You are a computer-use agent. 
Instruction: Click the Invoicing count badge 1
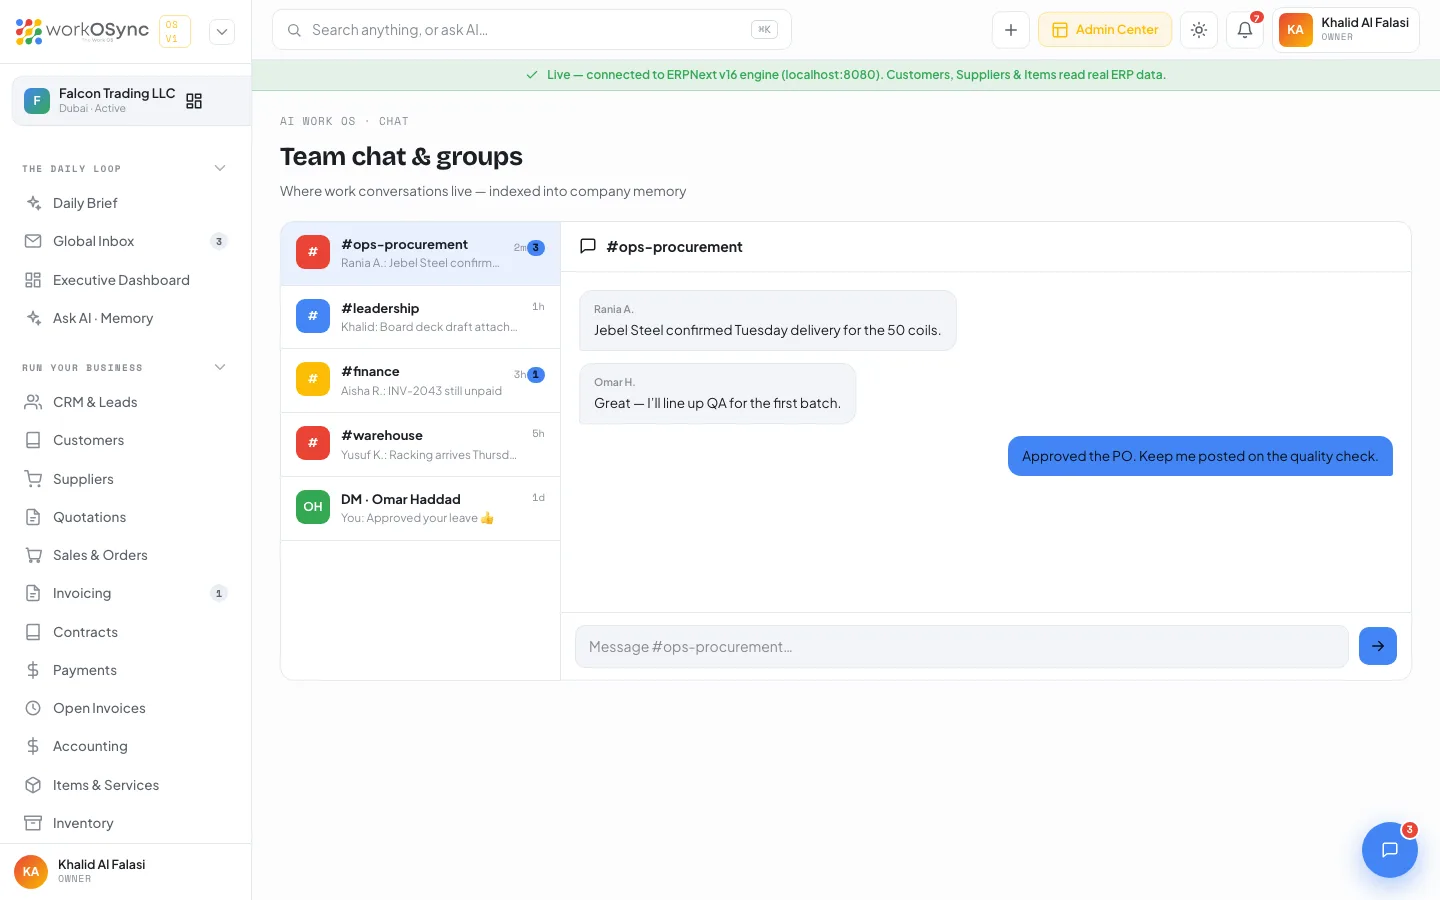coord(219,593)
